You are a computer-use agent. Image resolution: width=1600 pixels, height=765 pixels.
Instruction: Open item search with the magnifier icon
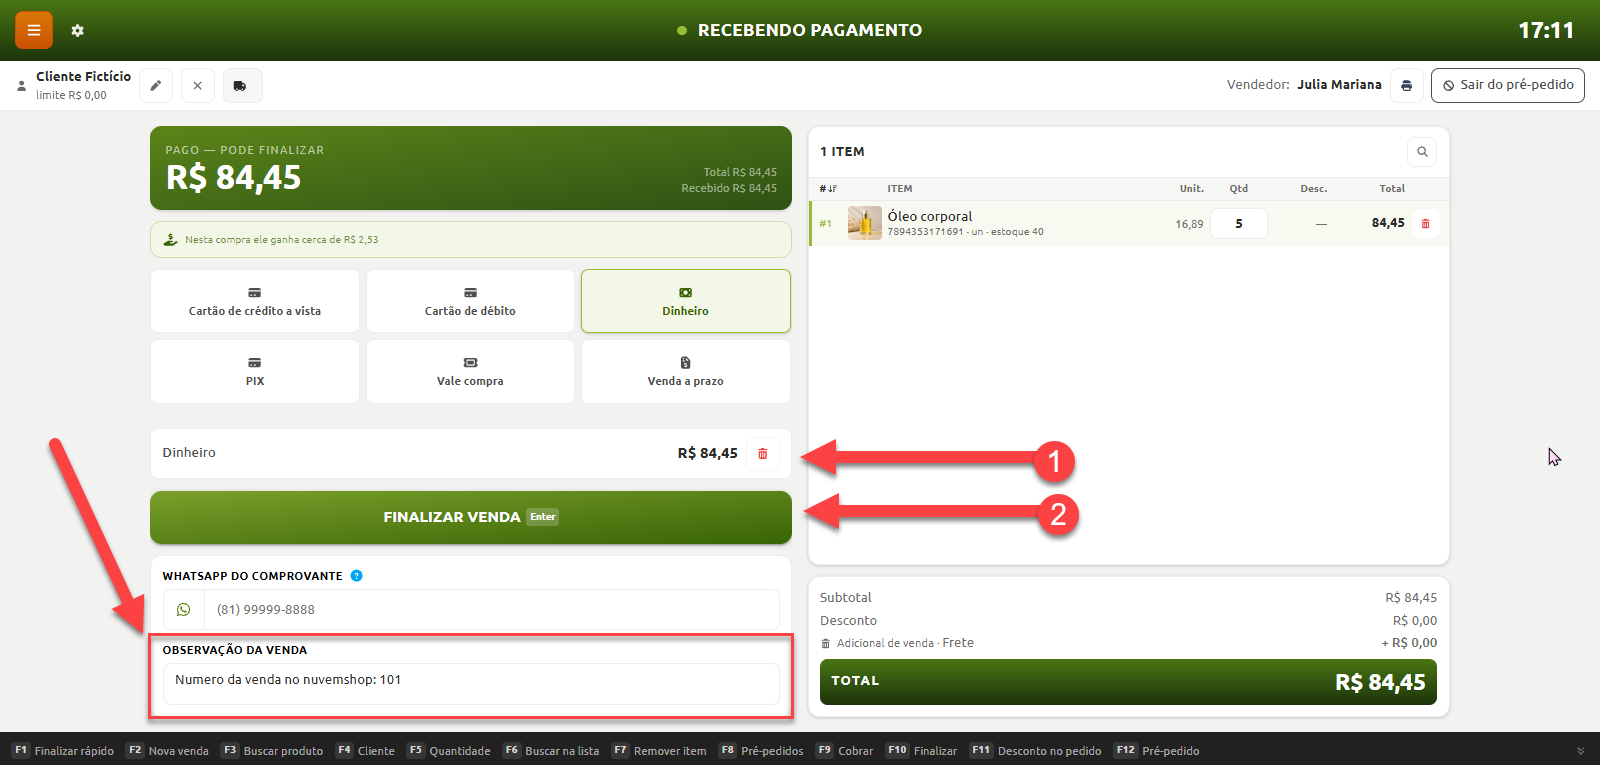1422,152
